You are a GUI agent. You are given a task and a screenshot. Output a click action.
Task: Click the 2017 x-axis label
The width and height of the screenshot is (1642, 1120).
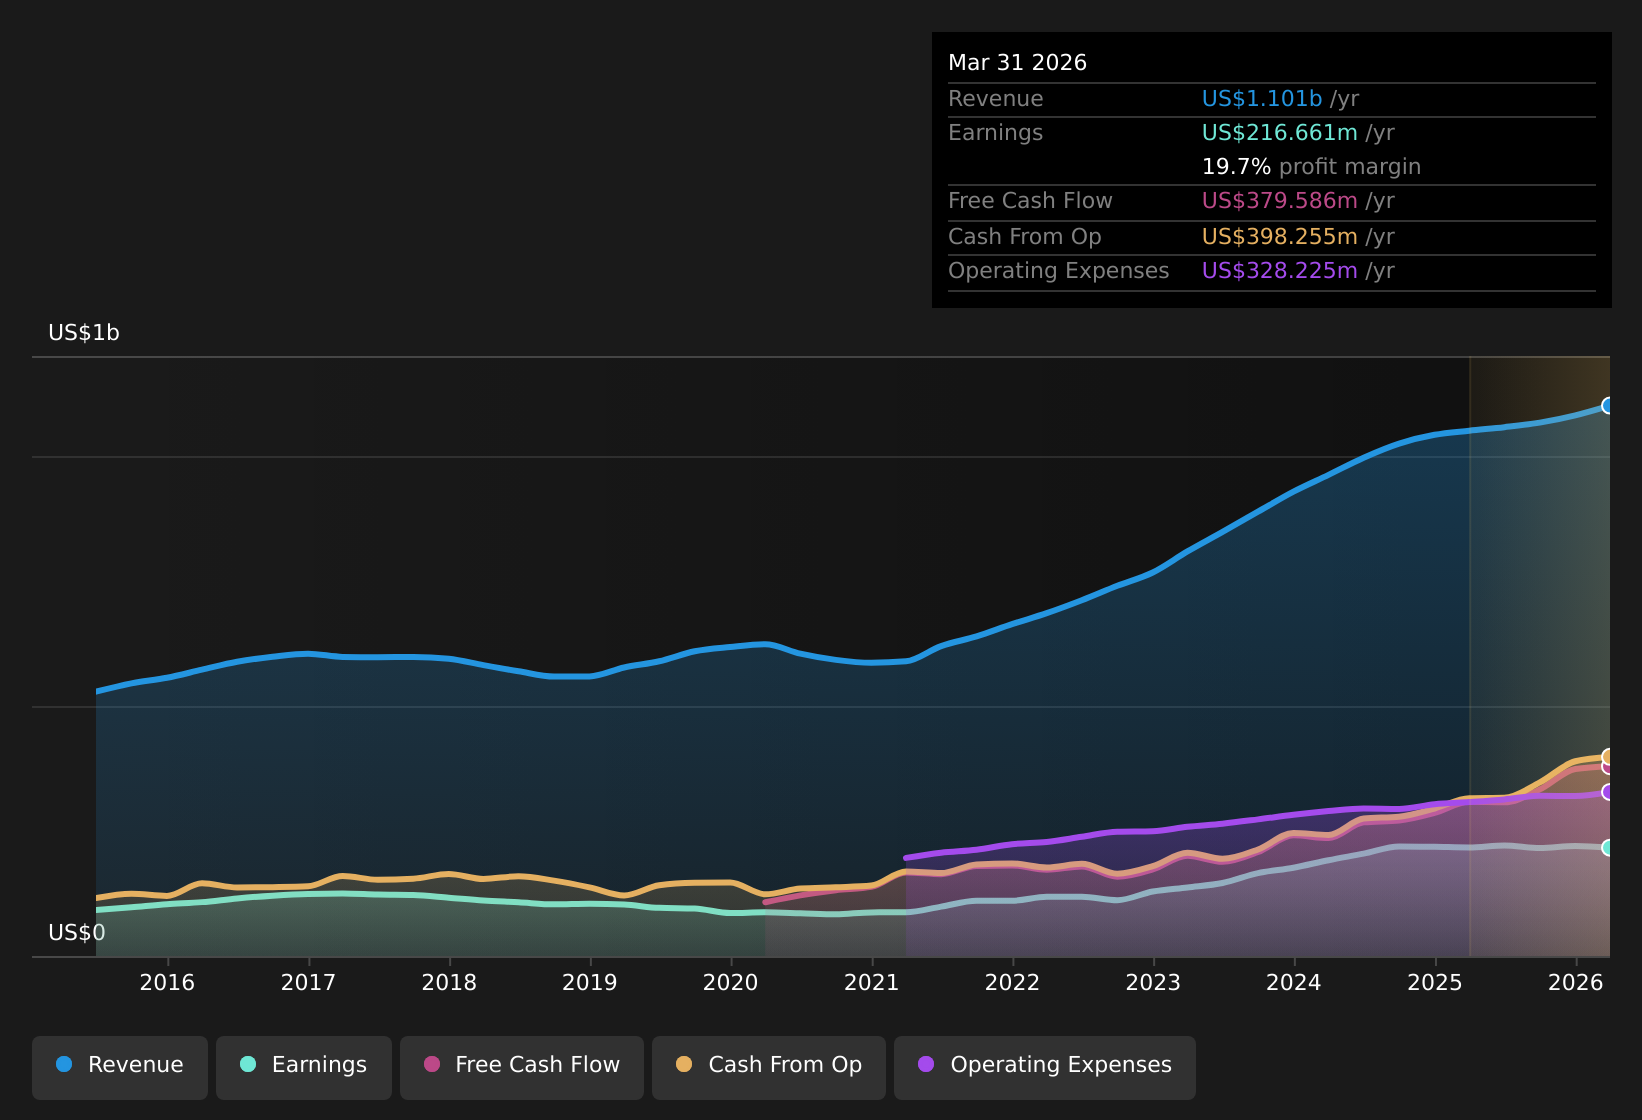pyautogui.click(x=308, y=982)
